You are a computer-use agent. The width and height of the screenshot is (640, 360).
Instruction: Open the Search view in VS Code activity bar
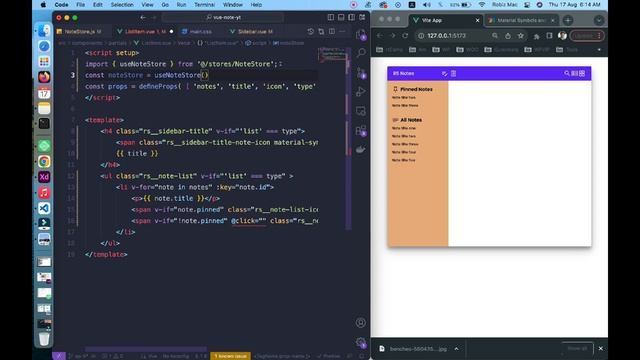[x=361, y=53]
